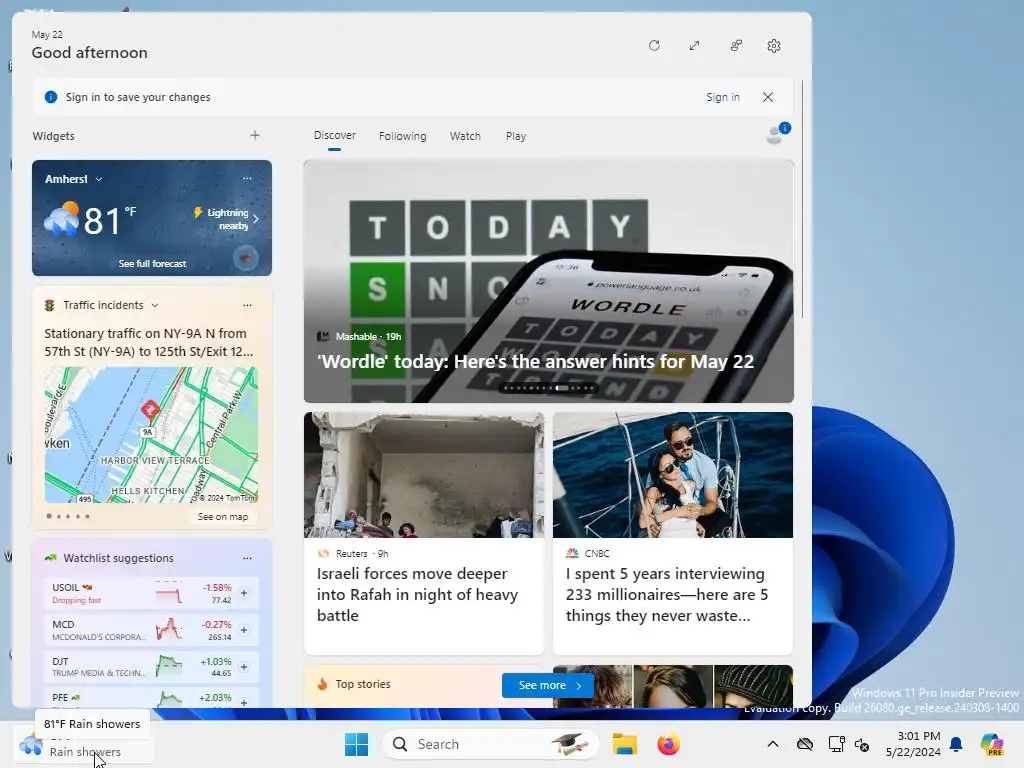This screenshot has height=768, width=1024.
Task: Click the Top stories heading
Action: coord(362,684)
